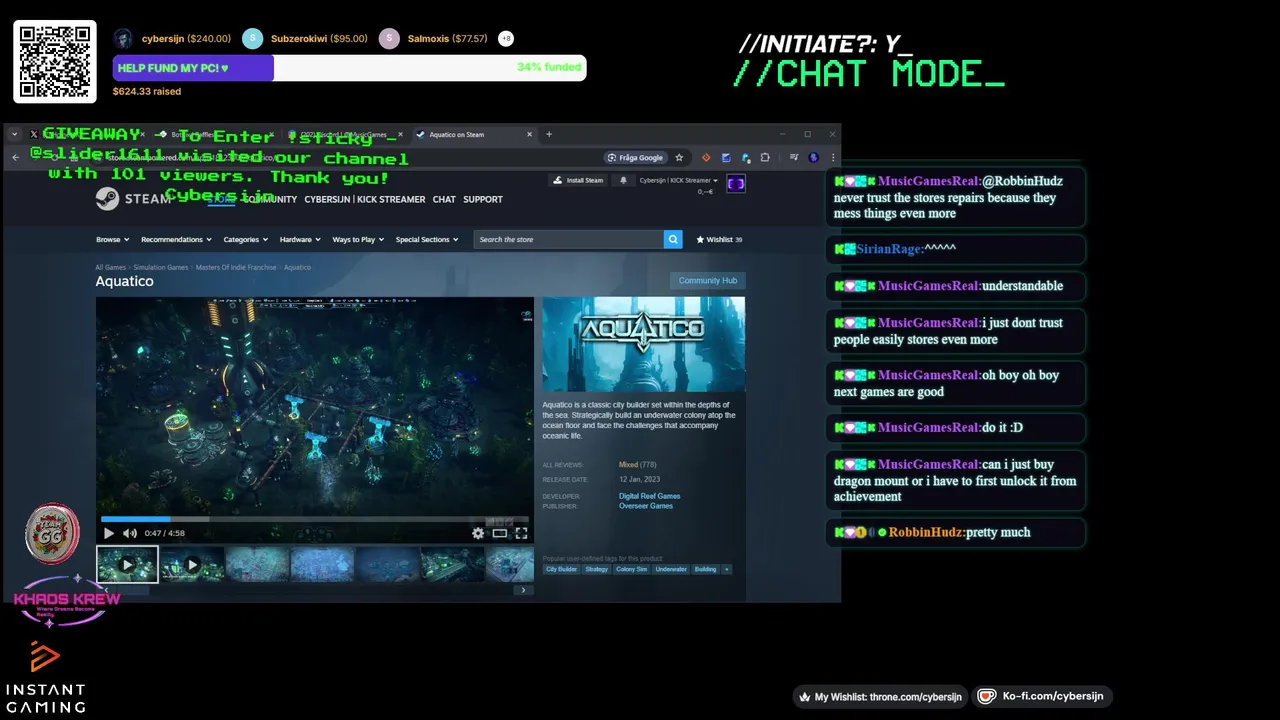Advance the thumbnail strip with the right arrow
Screen dimensions: 1280x720
523,590
